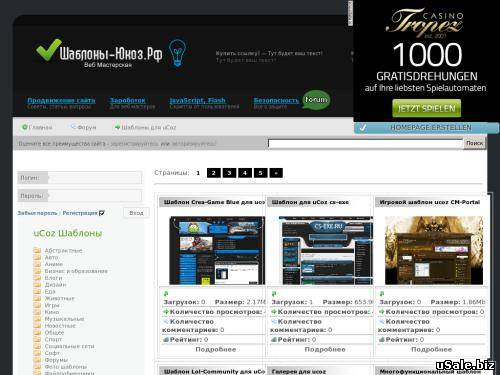Screen dimensions: 500x375
Task: Click the folder icon next to Спорт
Action: (x=37, y=339)
